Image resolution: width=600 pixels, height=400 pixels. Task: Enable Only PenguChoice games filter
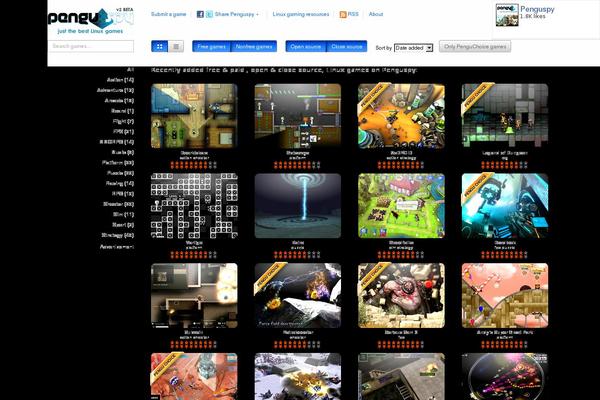click(x=475, y=47)
